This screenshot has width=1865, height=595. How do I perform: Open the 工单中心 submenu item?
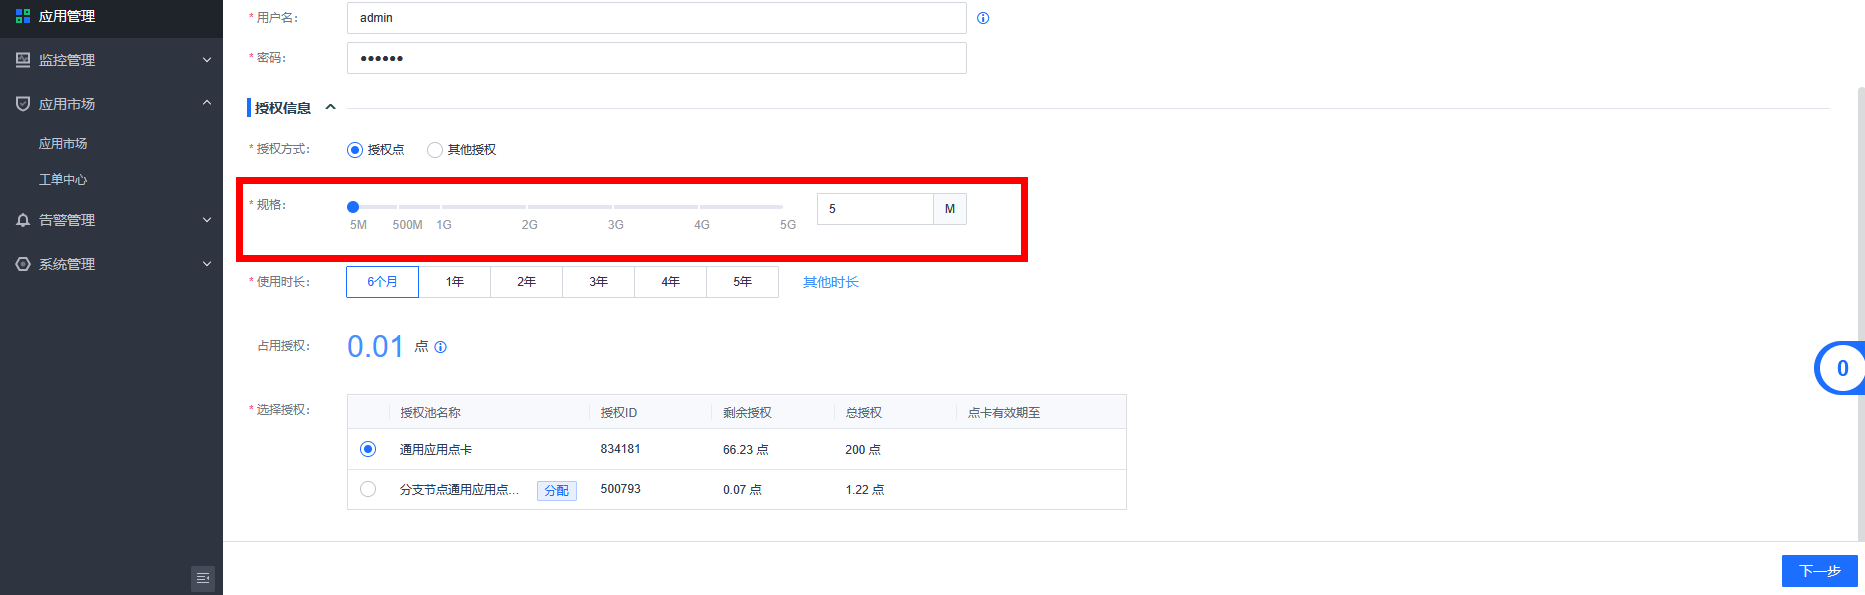click(x=63, y=180)
